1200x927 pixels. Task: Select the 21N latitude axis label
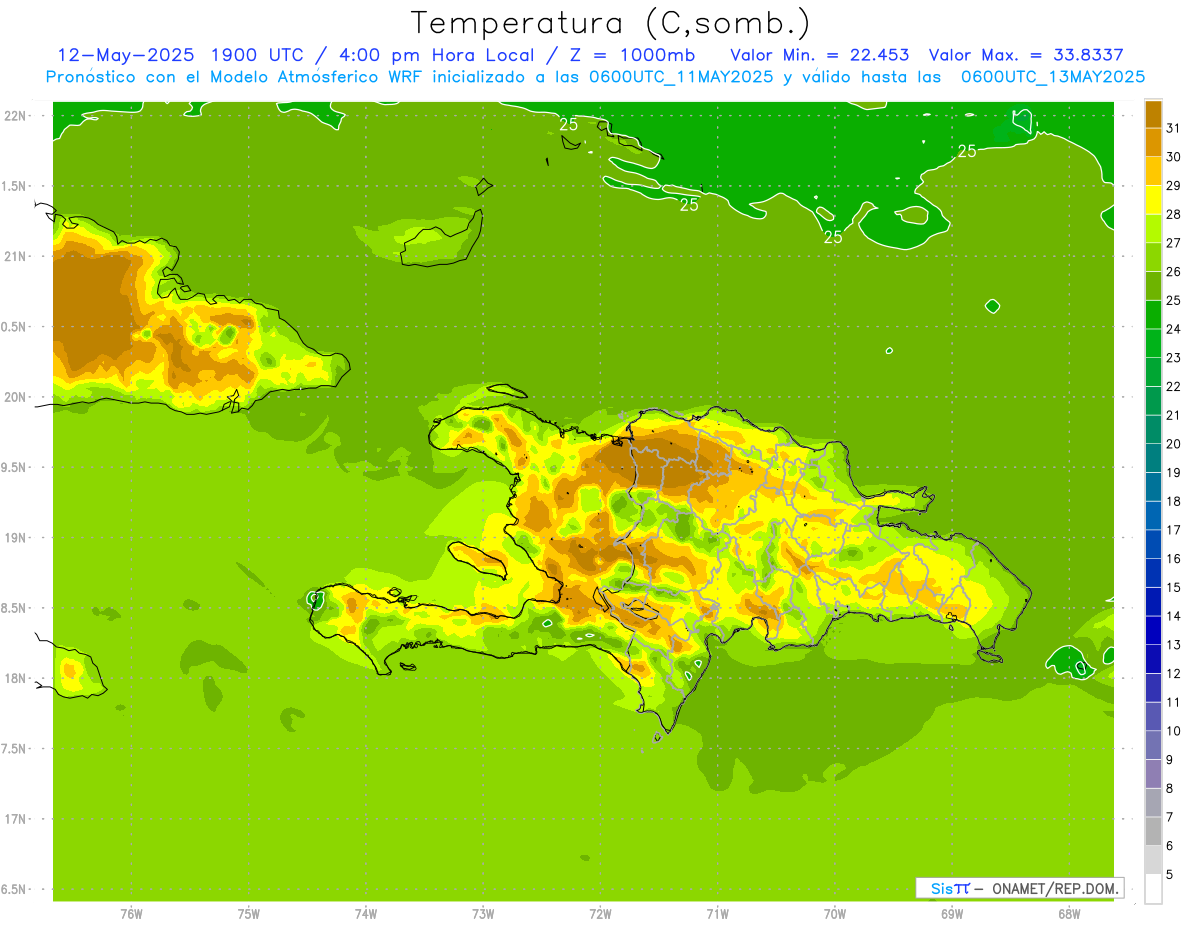click(15, 256)
